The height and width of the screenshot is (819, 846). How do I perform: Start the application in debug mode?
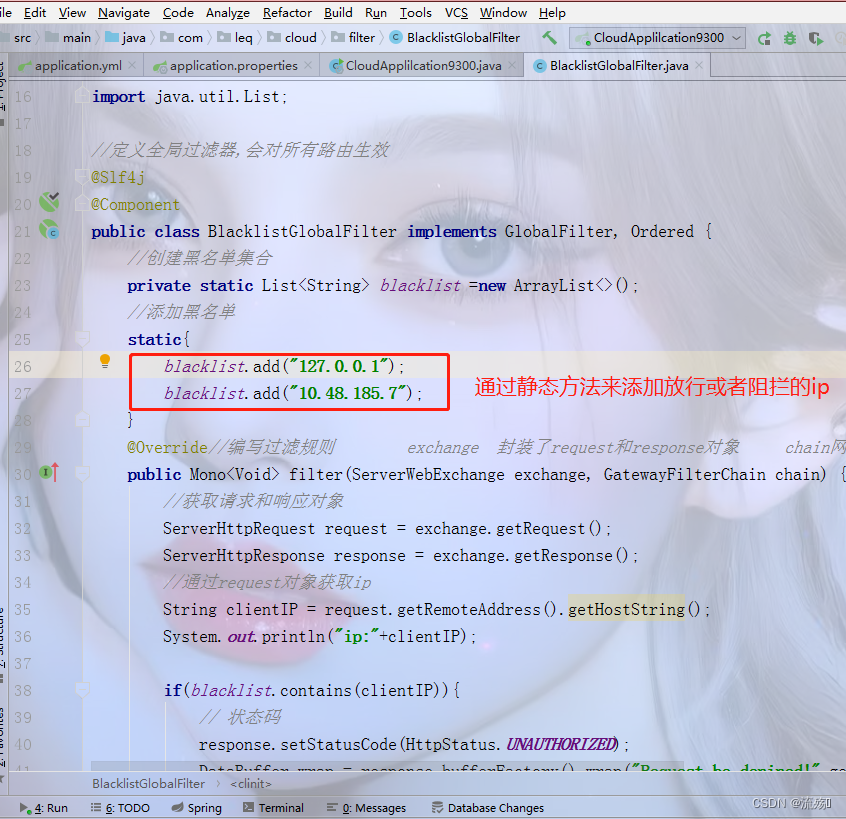coord(790,38)
